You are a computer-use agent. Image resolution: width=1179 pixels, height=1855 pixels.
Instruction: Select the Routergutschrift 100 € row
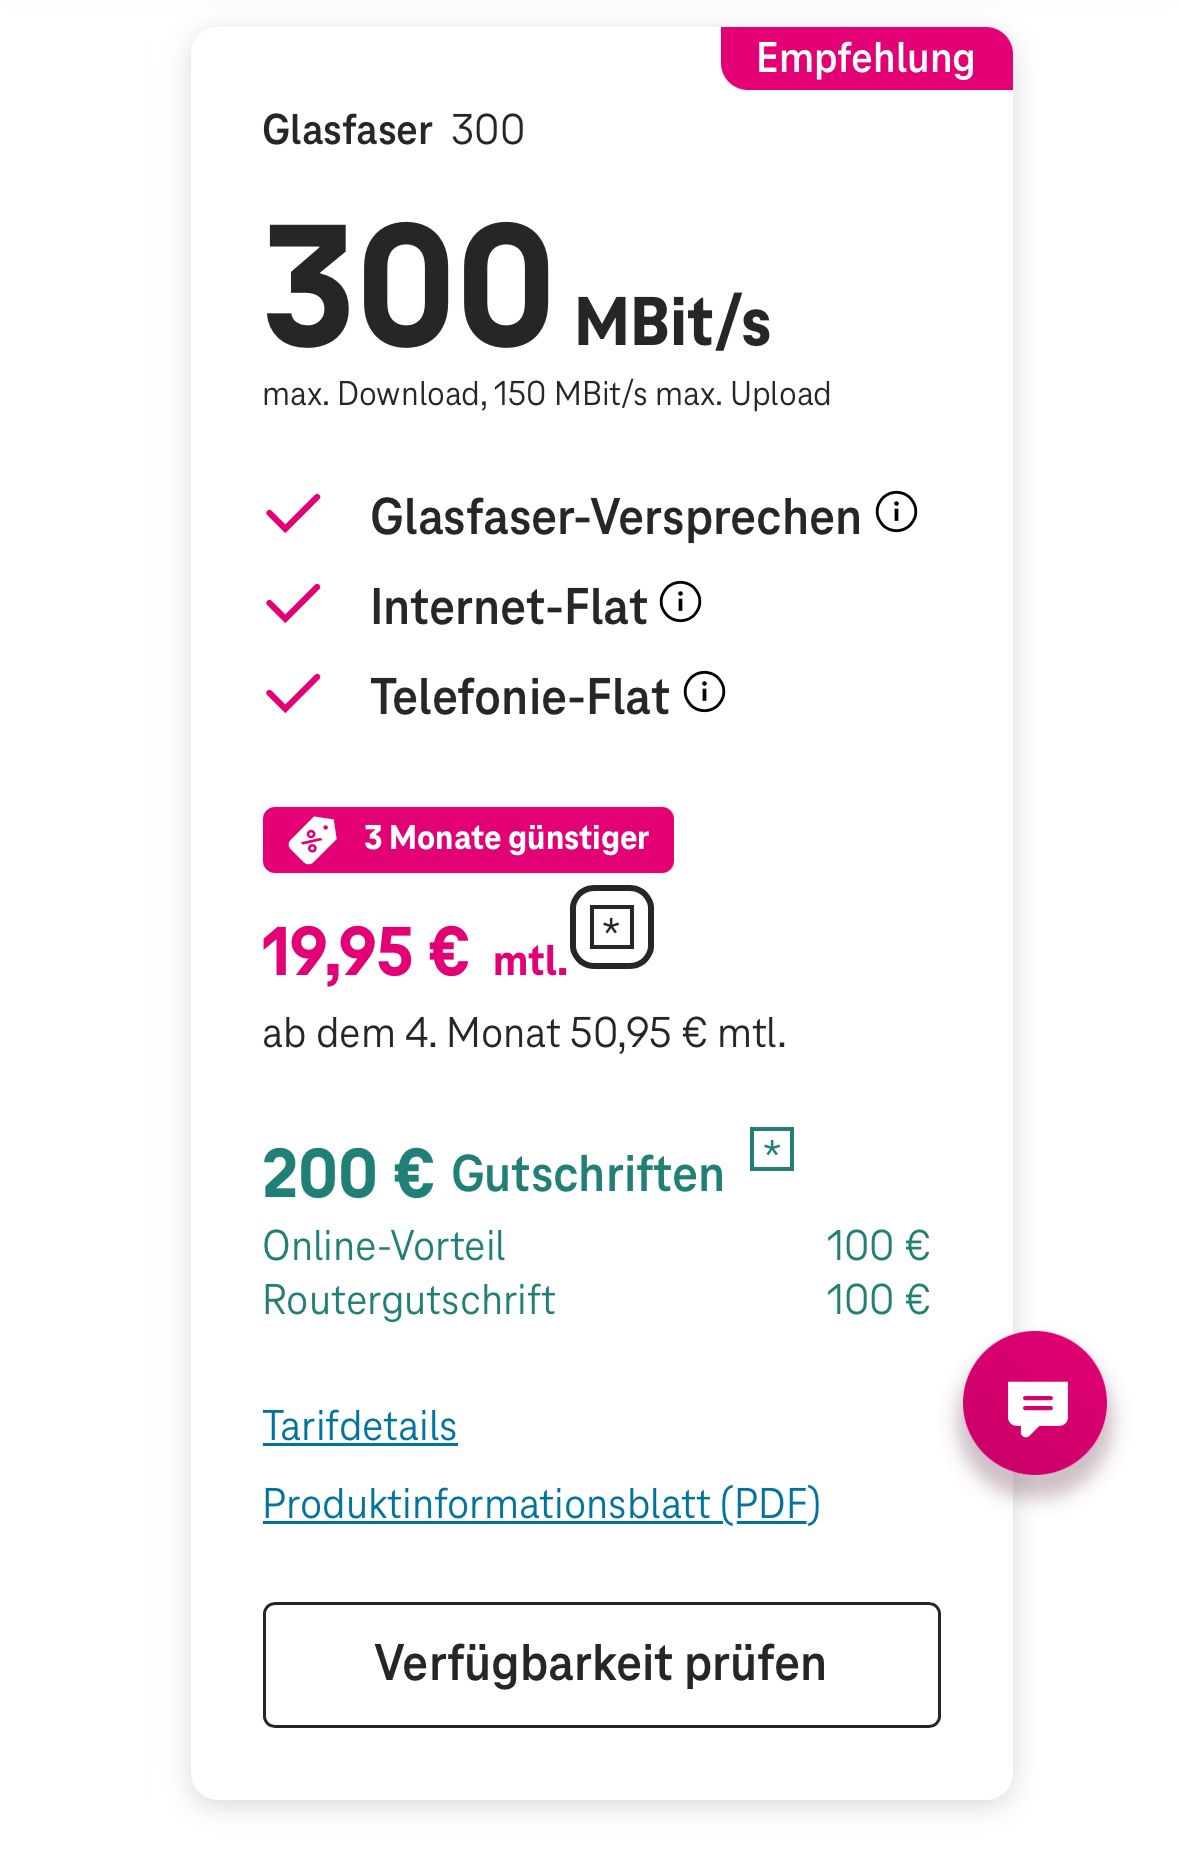(x=595, y=1300)
